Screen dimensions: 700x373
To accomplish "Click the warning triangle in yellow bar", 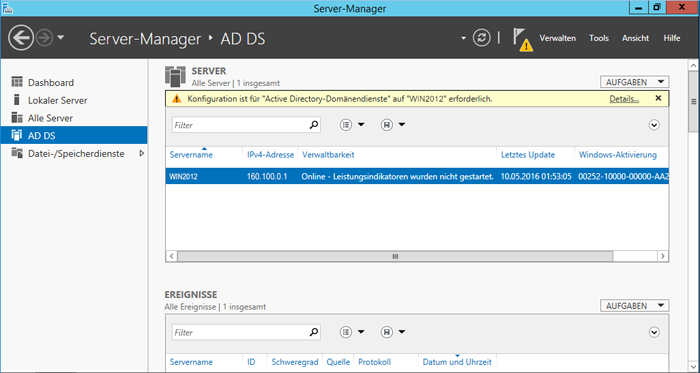I will point(177,99).
